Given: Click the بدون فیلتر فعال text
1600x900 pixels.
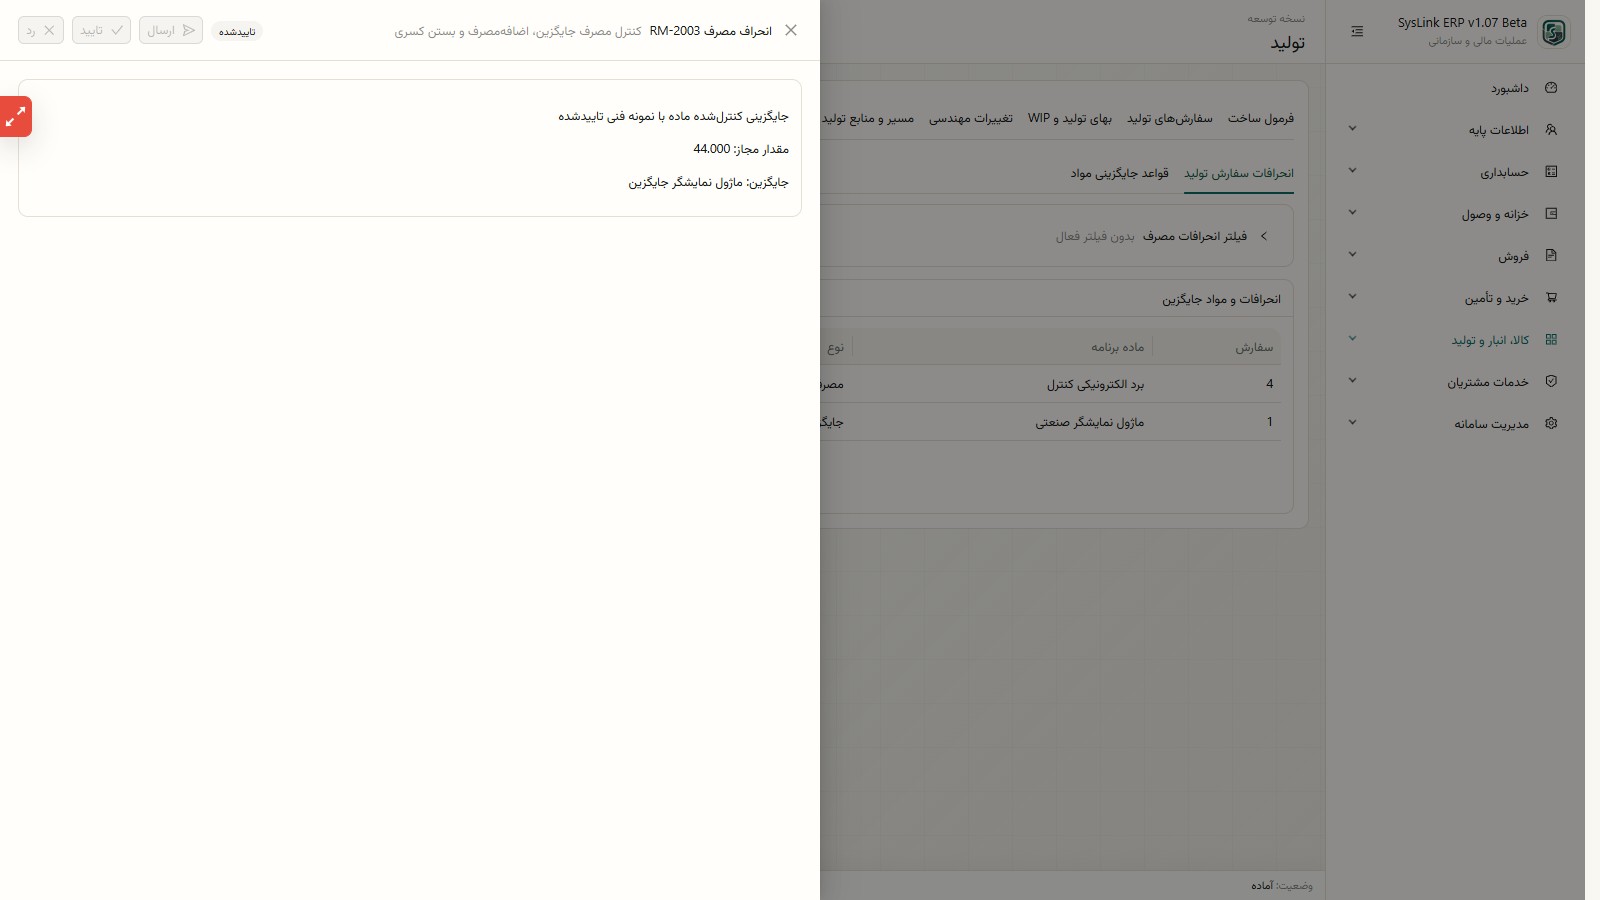Looking at the screenshot, I should point(1095,237).
